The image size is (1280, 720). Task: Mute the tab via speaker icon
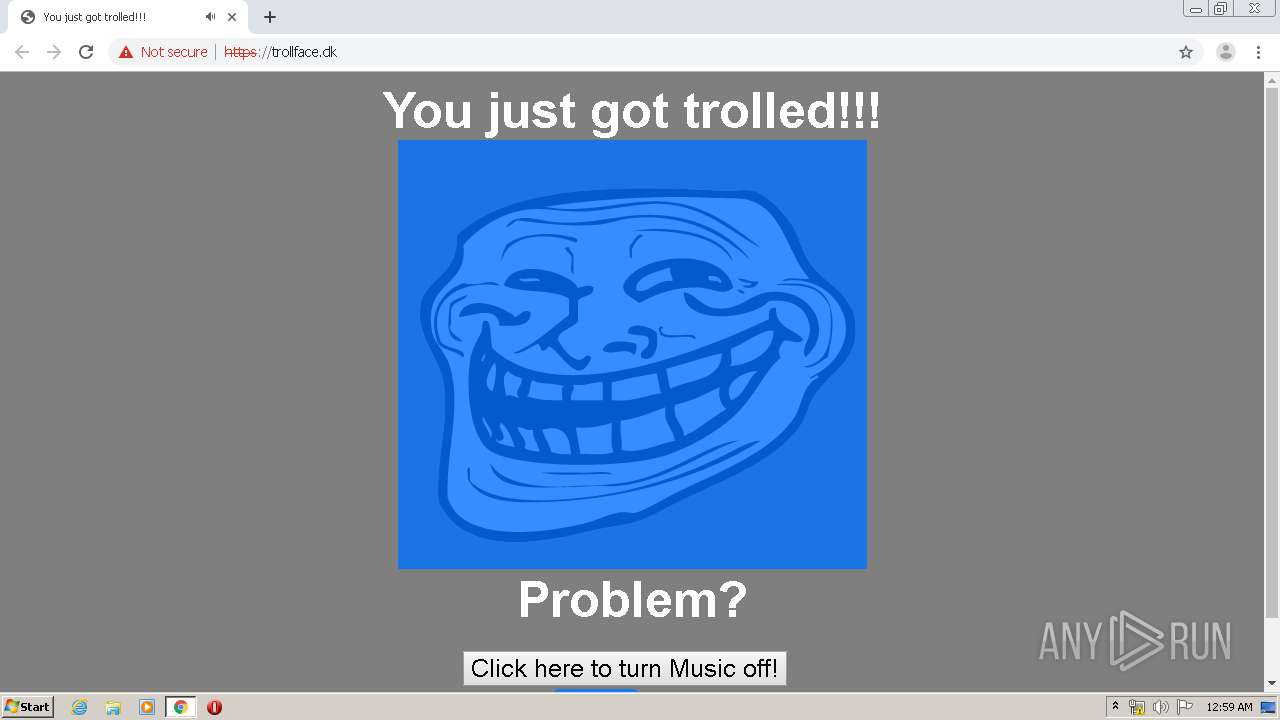(210, 17)
